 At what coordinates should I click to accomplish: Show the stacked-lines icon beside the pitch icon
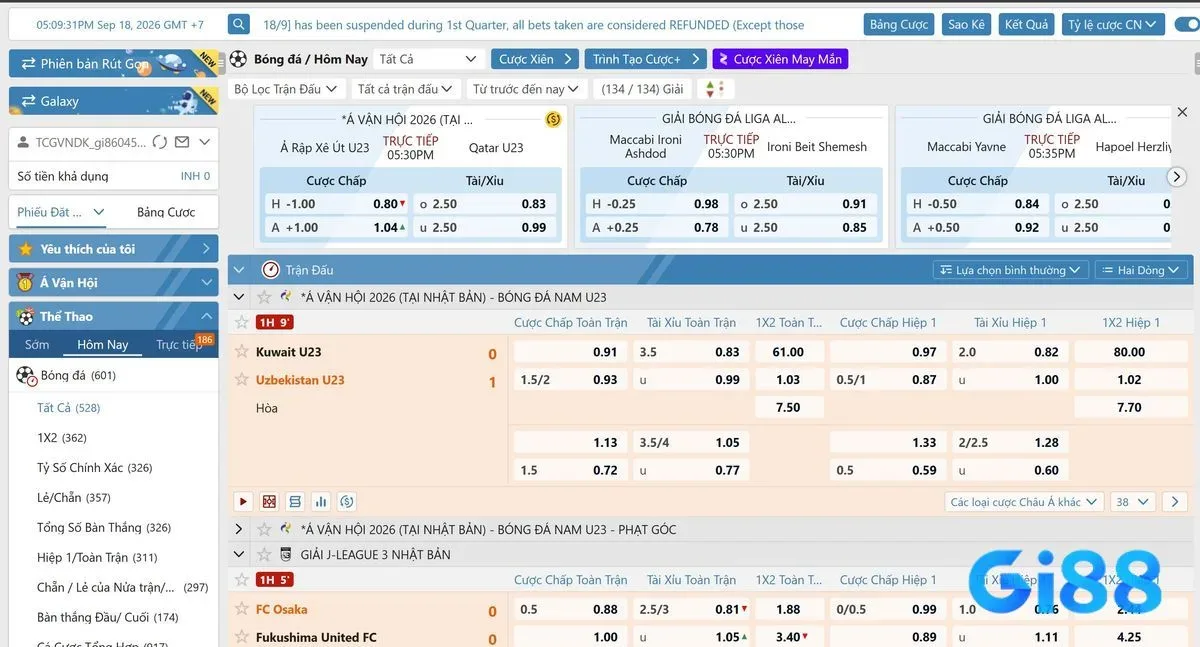(295, 502)
